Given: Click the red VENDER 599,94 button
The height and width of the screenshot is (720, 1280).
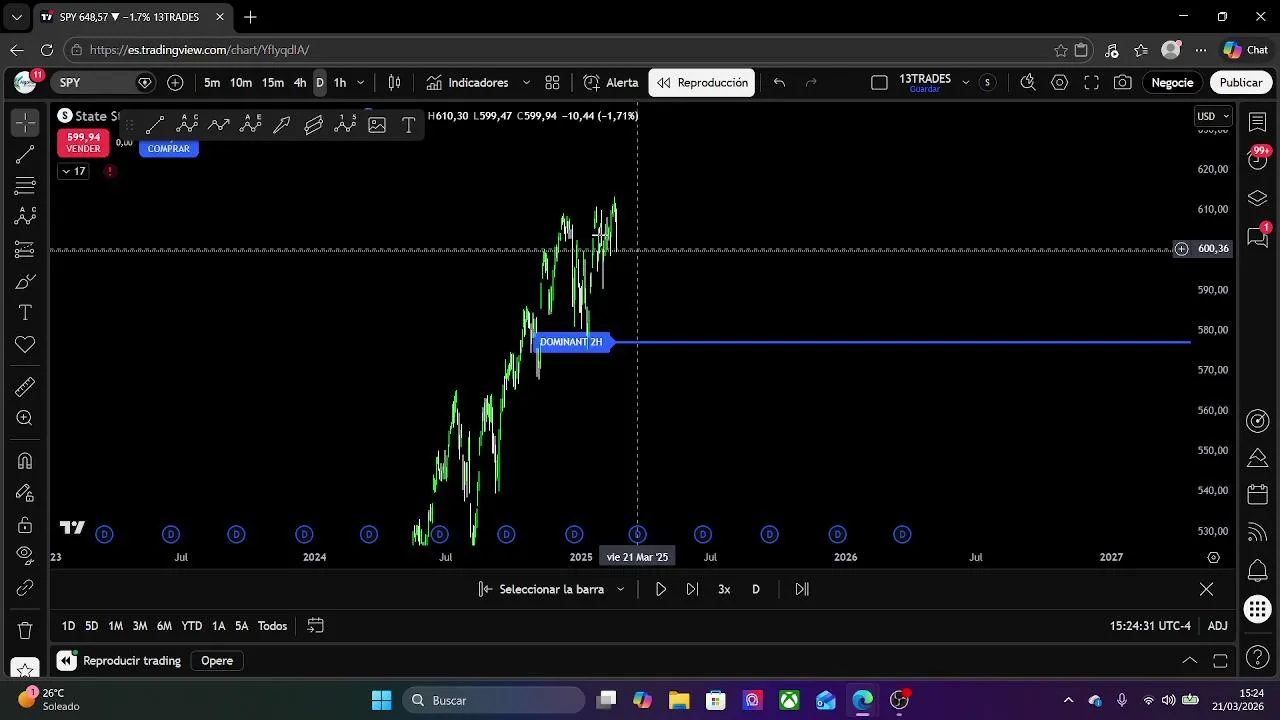Looking at the screenshot, I should tap(83, 142).
